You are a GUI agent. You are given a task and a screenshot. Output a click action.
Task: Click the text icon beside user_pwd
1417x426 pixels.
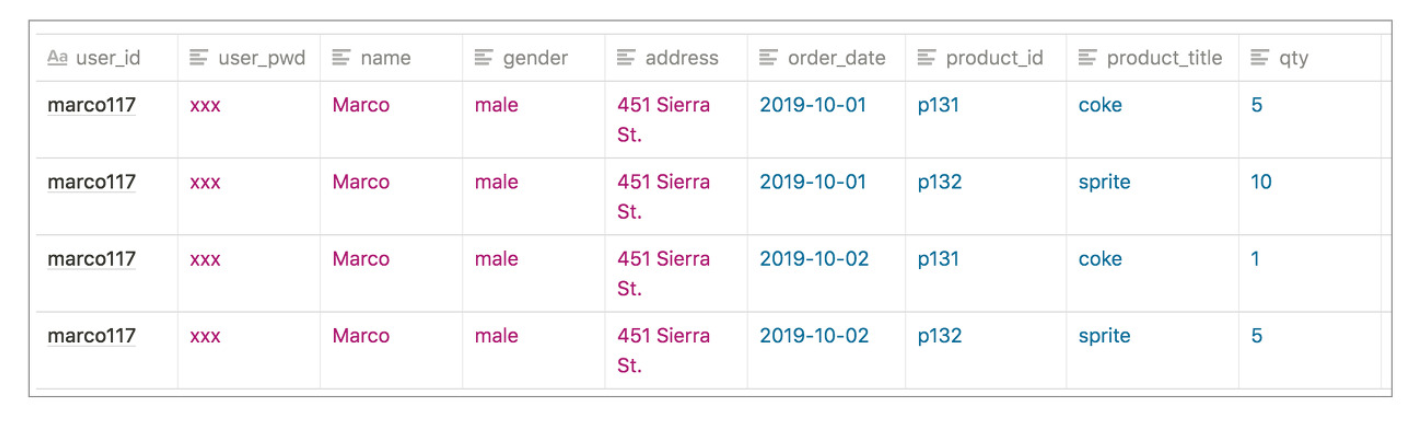(x=199, y=58)
